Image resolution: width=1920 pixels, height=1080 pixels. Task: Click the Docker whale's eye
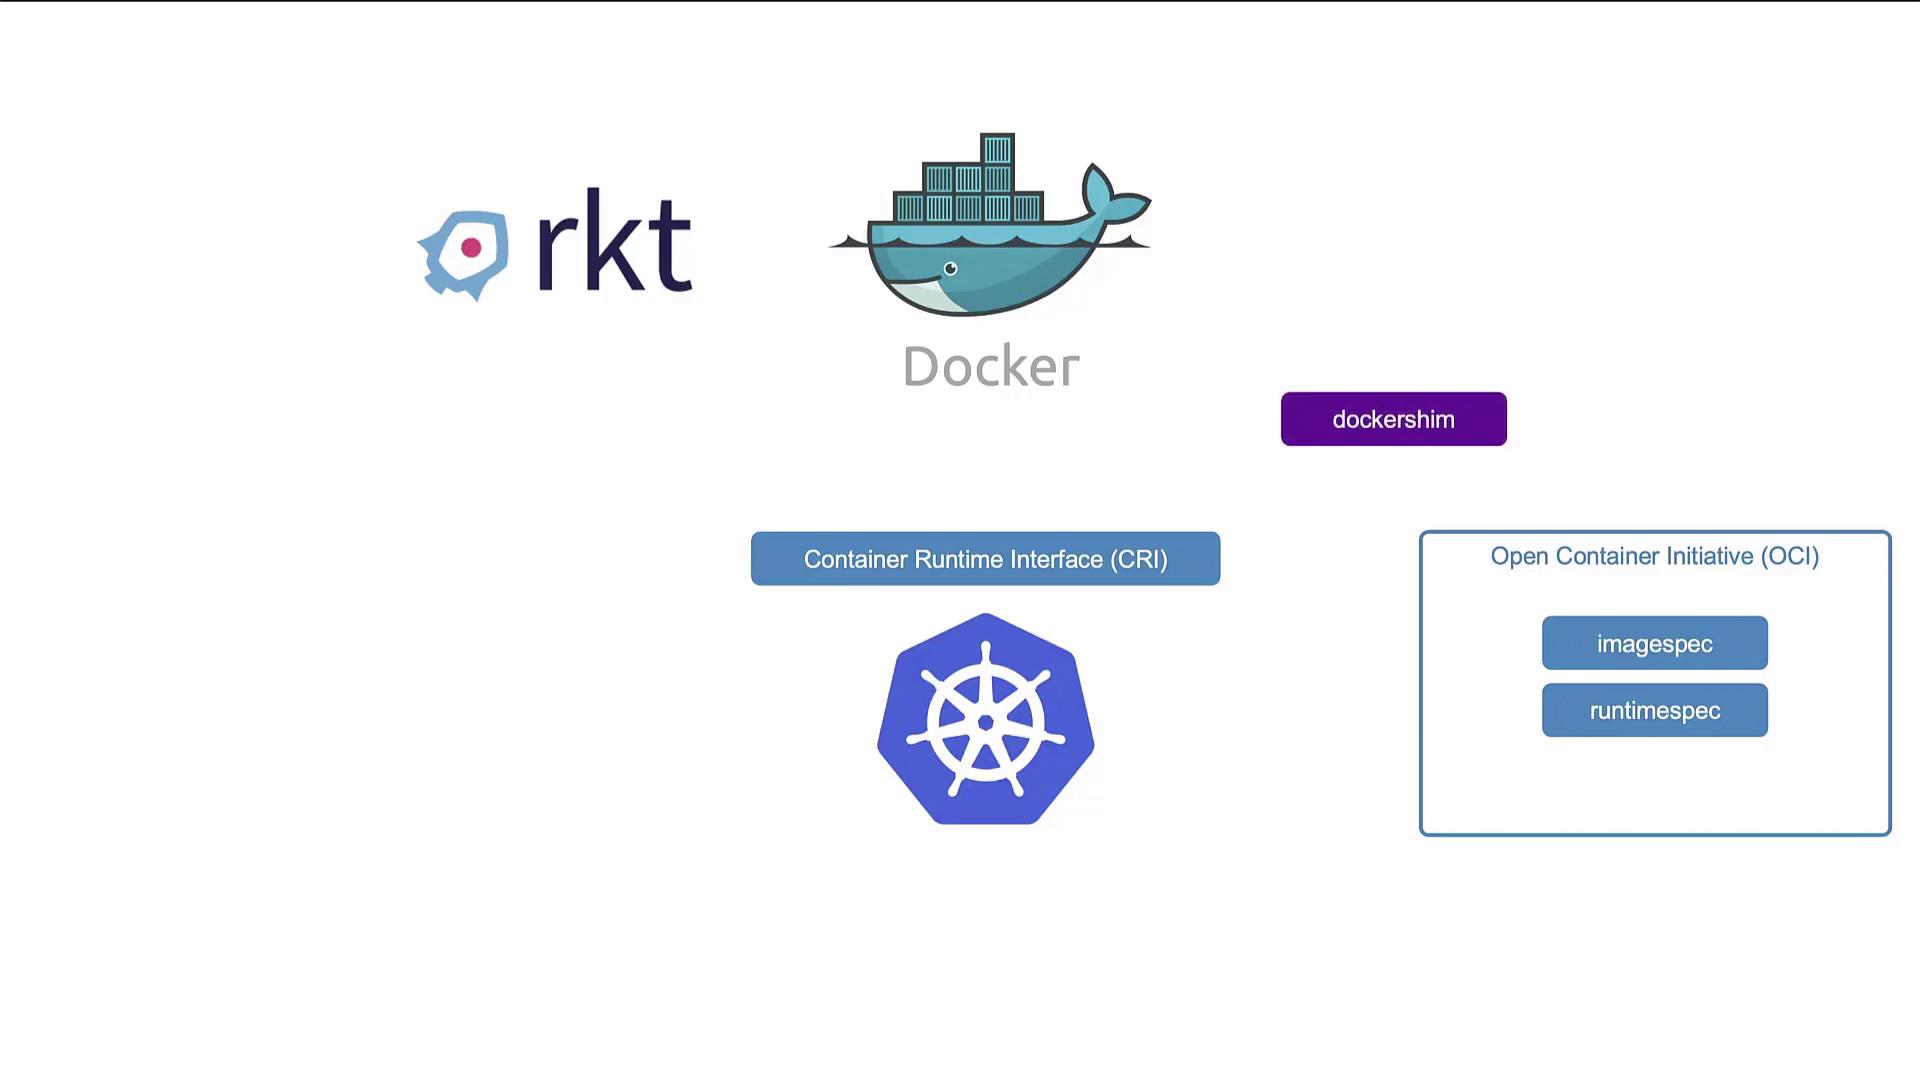point(950,268)
